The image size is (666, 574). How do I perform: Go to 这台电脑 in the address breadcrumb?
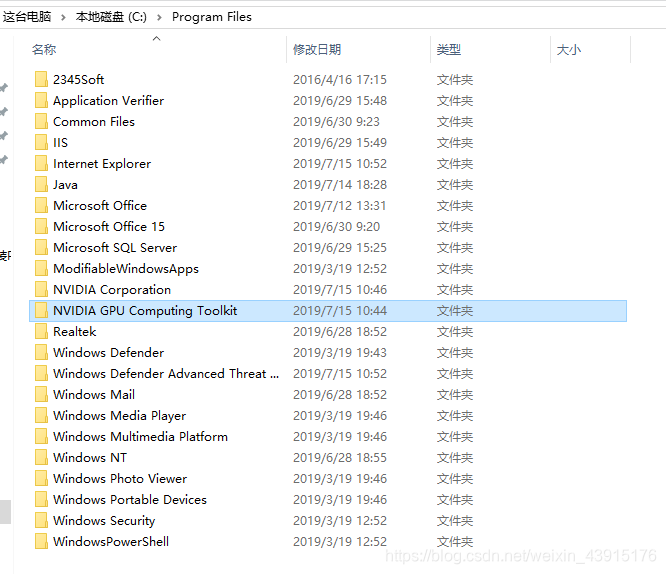pos(27,17)
